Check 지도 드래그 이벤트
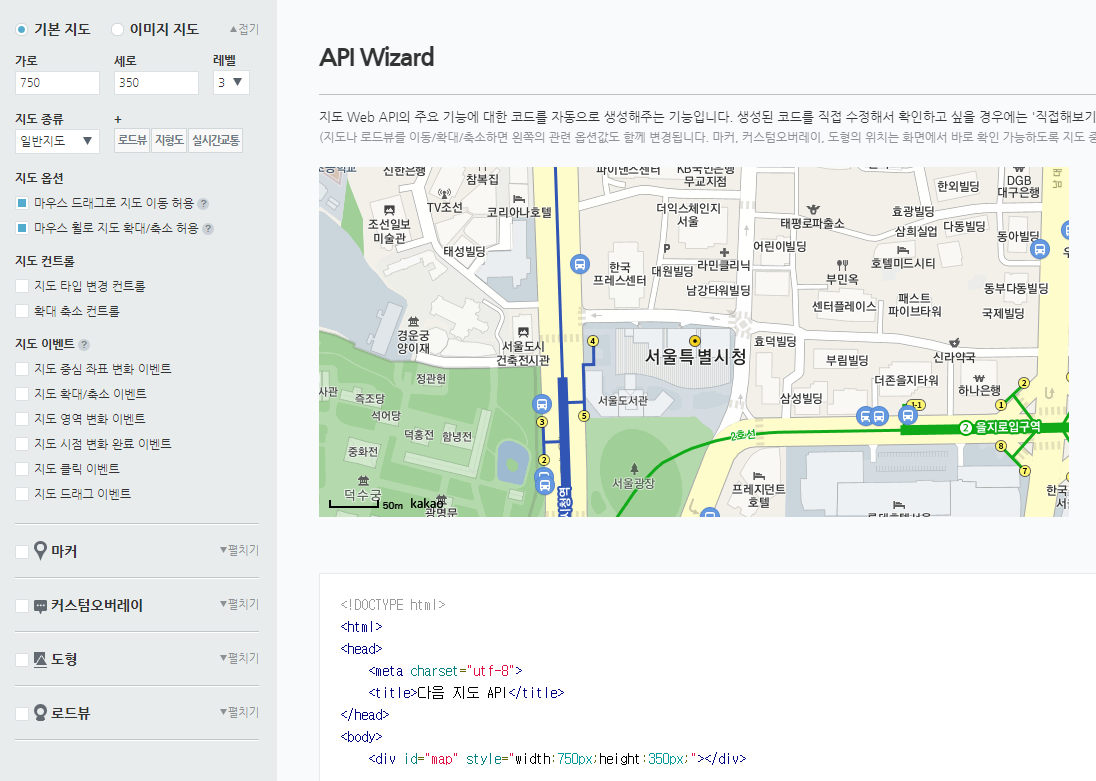 click(x=22, y=494)
